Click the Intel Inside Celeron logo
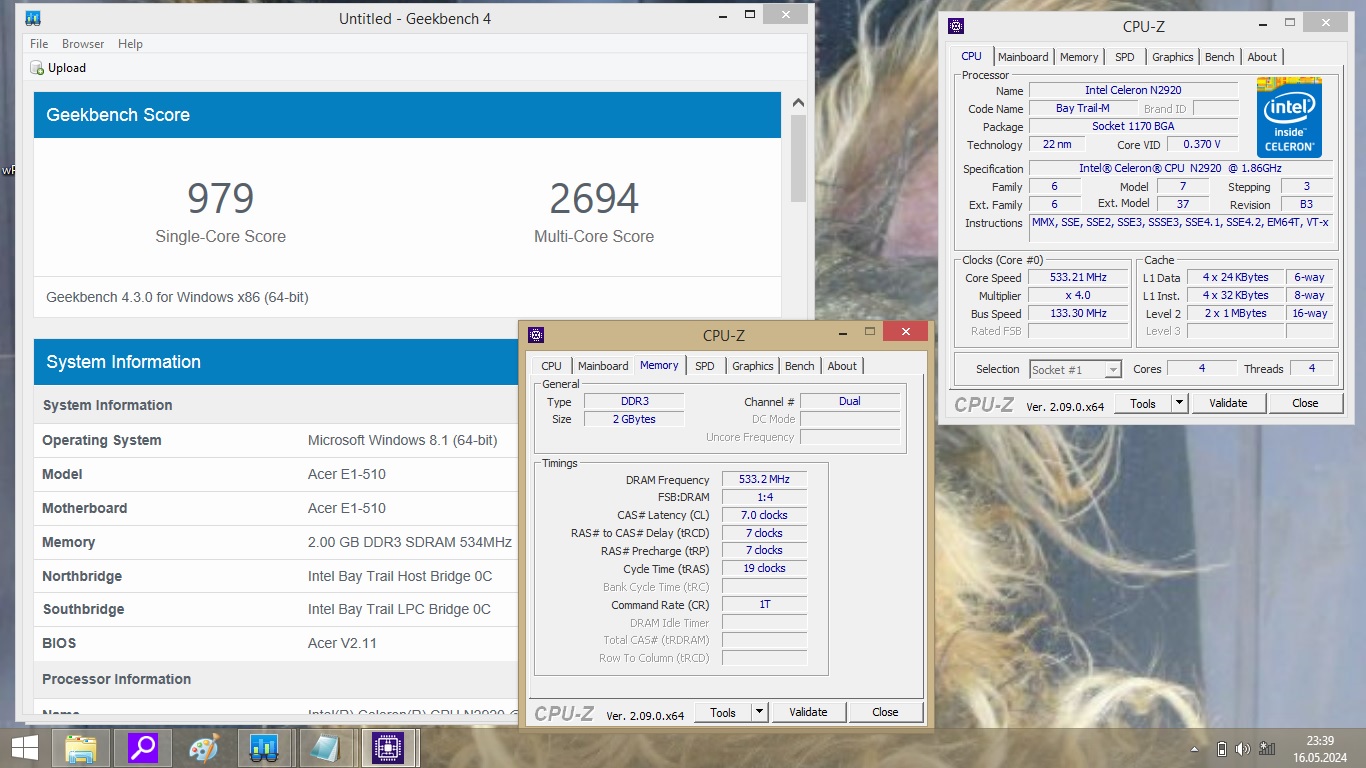Screen dimensions: 1366x768 tap(1289, 117)
